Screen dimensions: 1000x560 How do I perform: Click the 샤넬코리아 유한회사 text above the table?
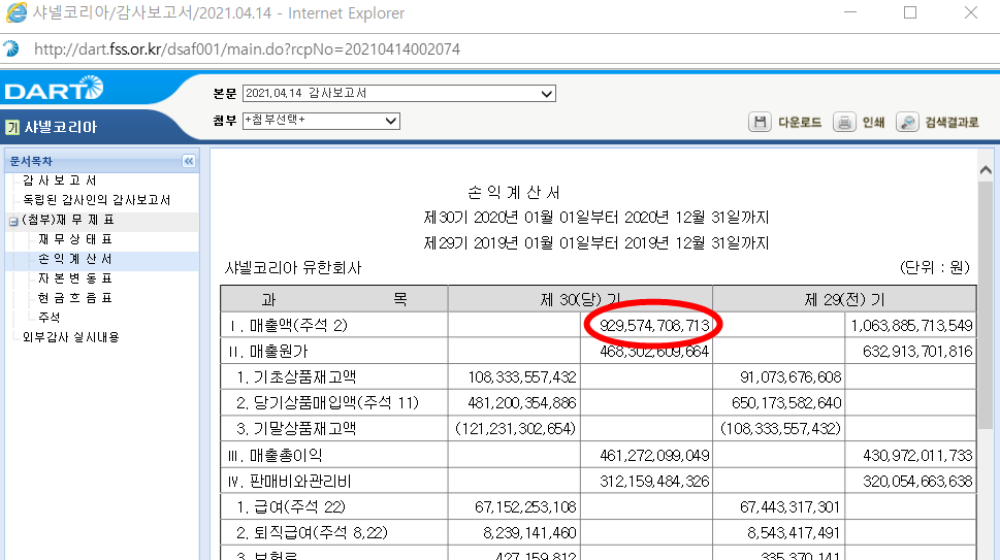[293, 268]
